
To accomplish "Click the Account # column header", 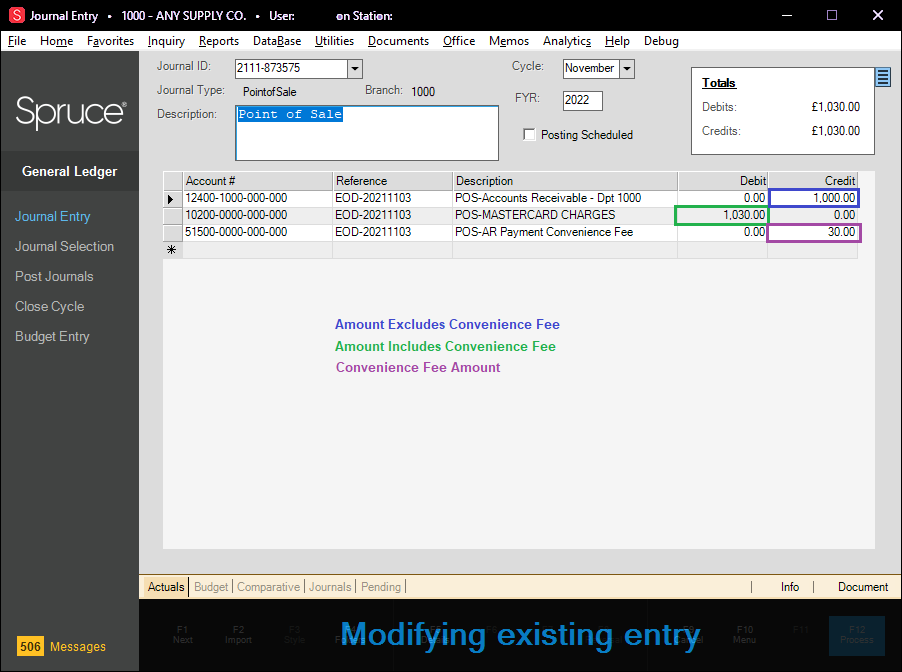I will (x=258, y=181).
